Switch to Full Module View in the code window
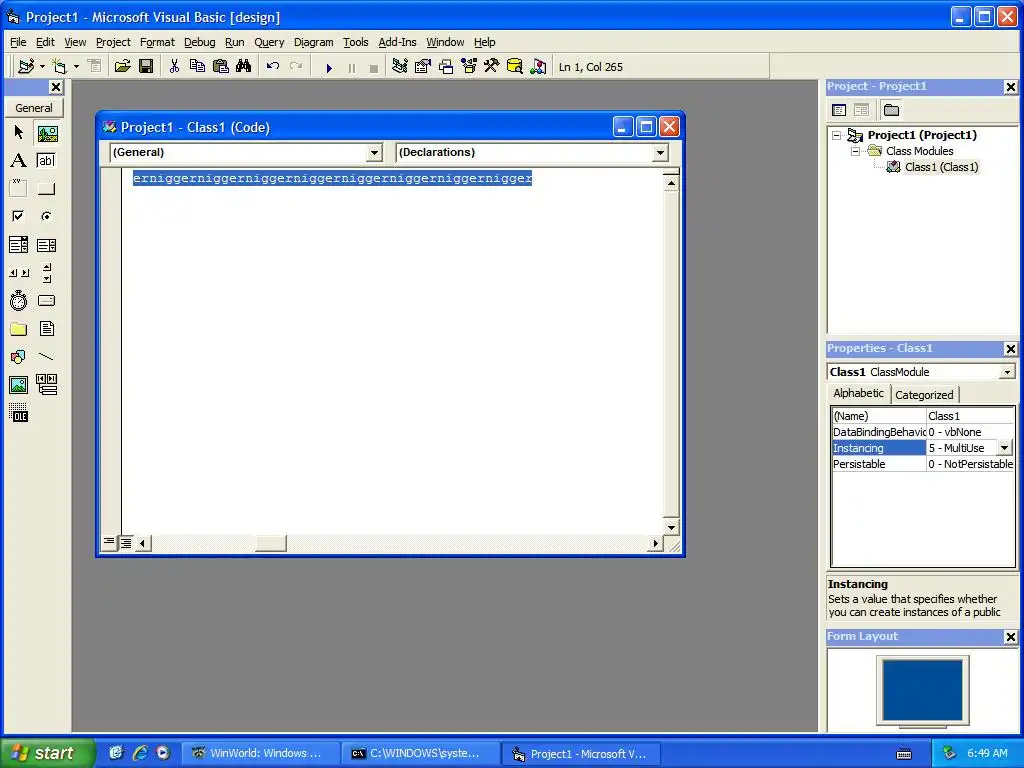The height and width of the screenshot is (768, 1024). tap(125, 542)
